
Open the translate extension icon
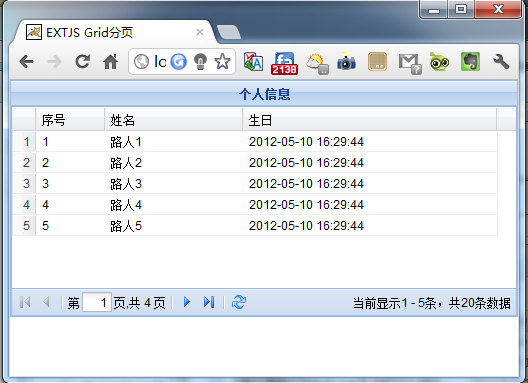click(x=254, y=62)
